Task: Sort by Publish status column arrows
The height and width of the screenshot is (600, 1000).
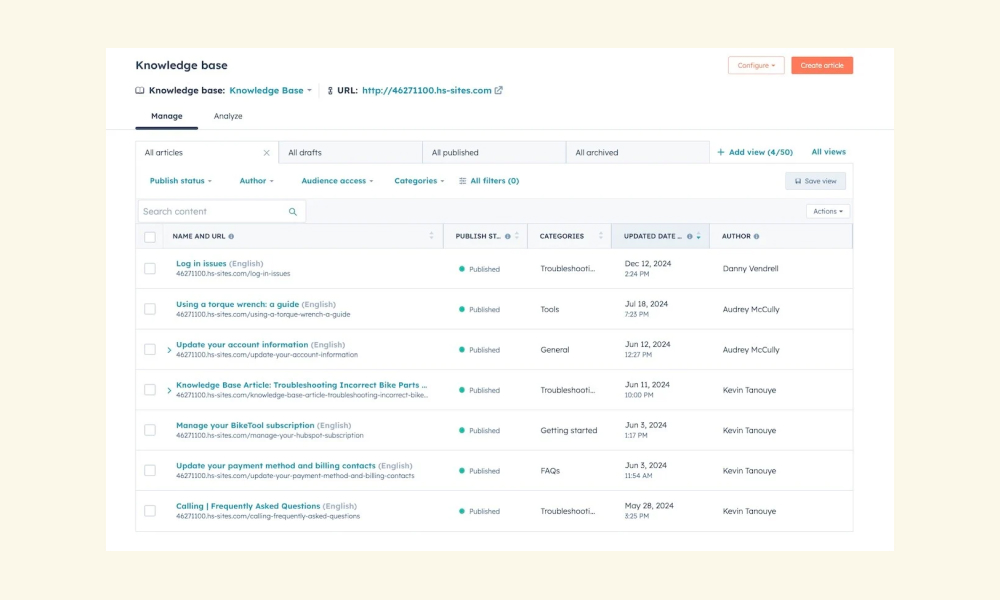Action: coord(517,236)
